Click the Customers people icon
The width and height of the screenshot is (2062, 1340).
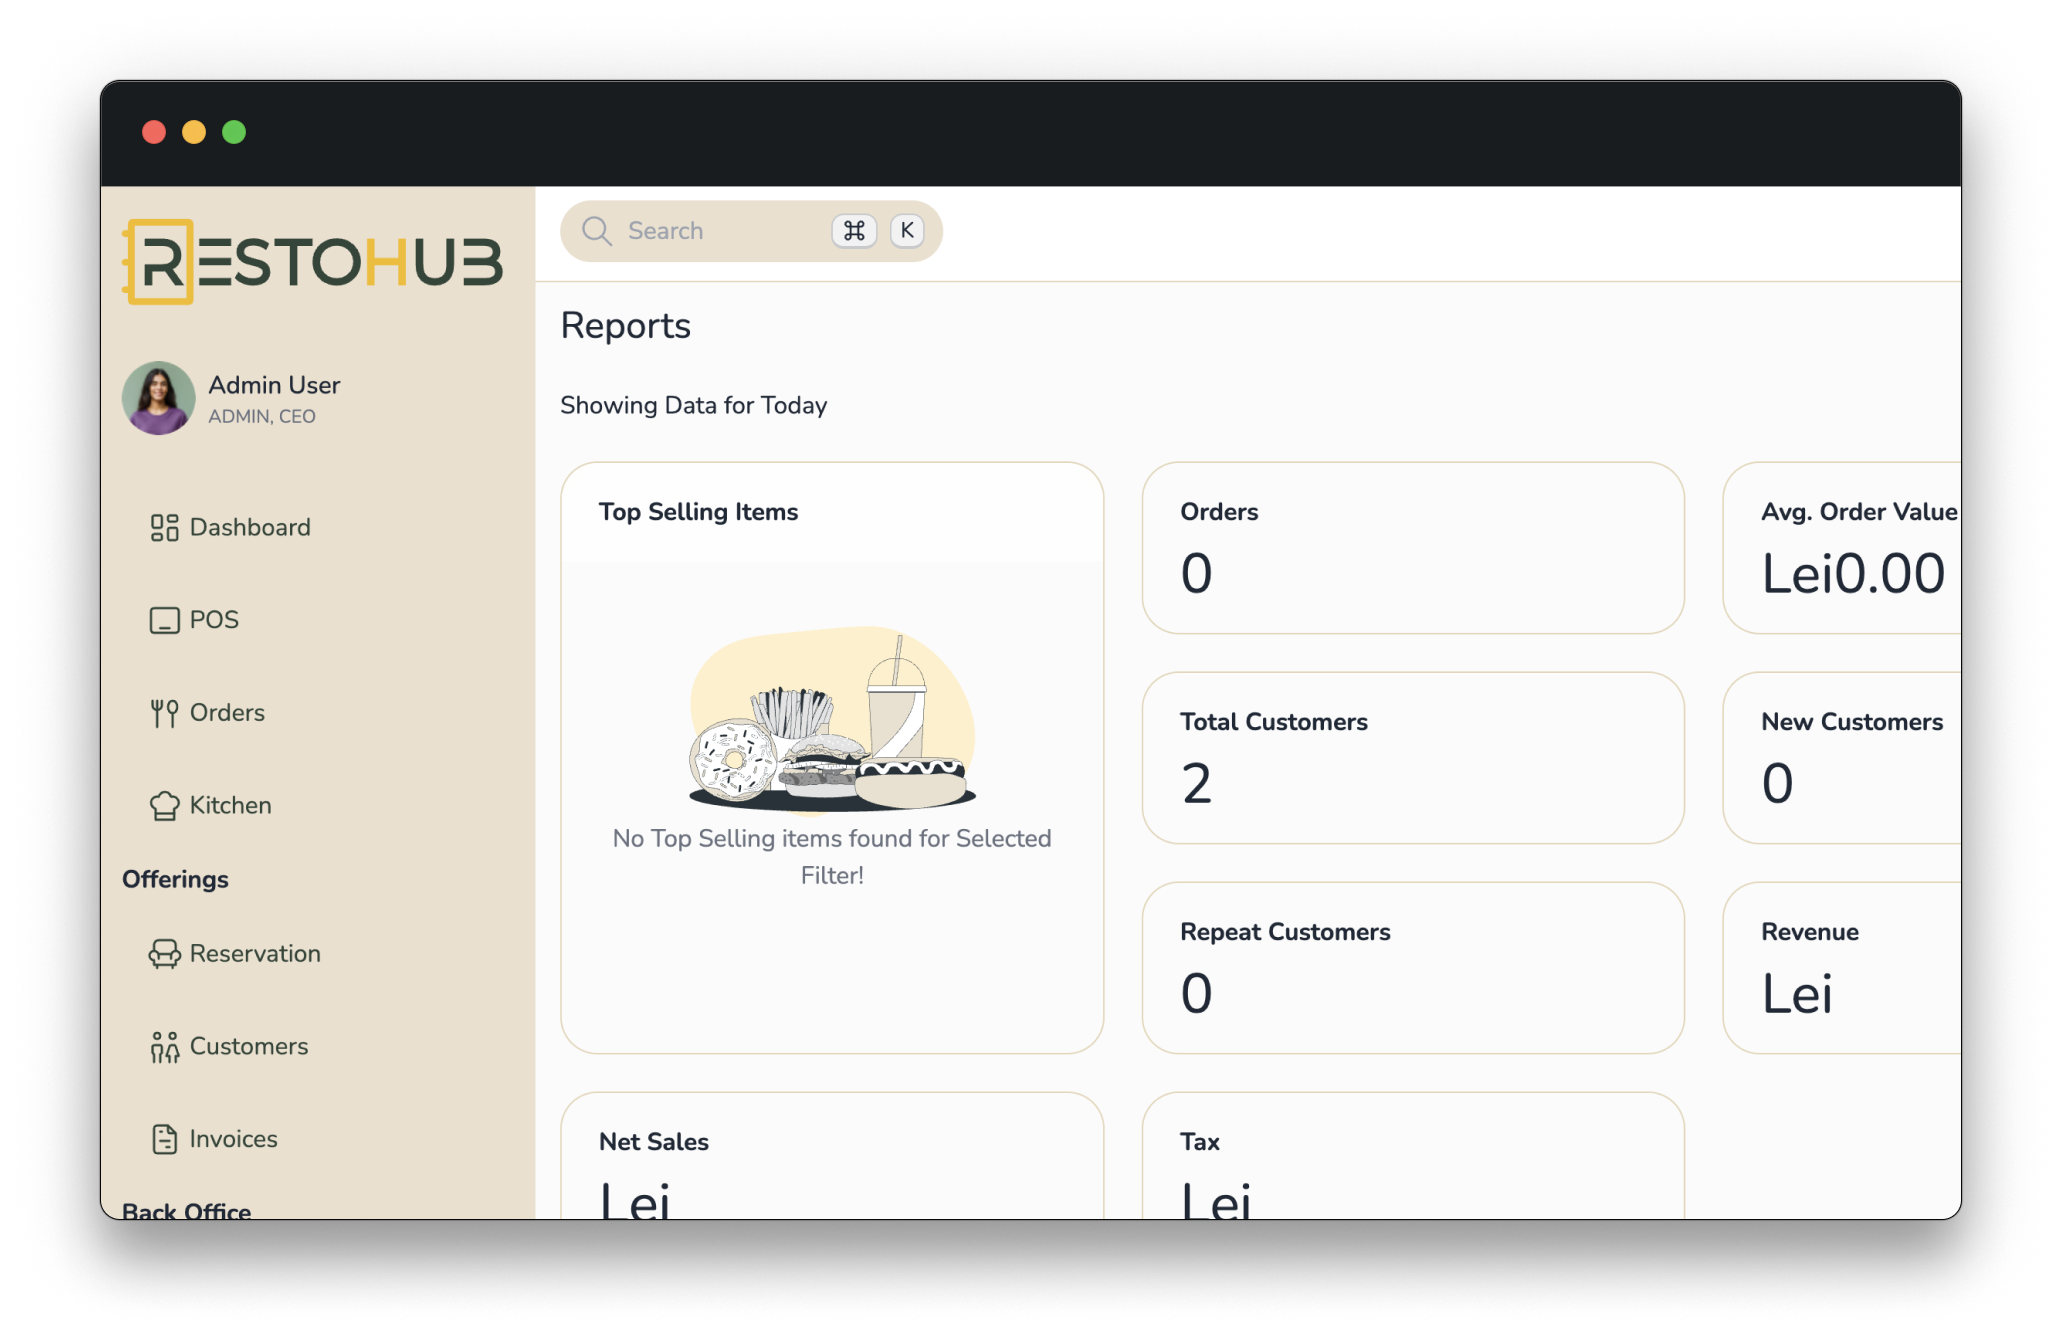click(x=164, y=1047)
